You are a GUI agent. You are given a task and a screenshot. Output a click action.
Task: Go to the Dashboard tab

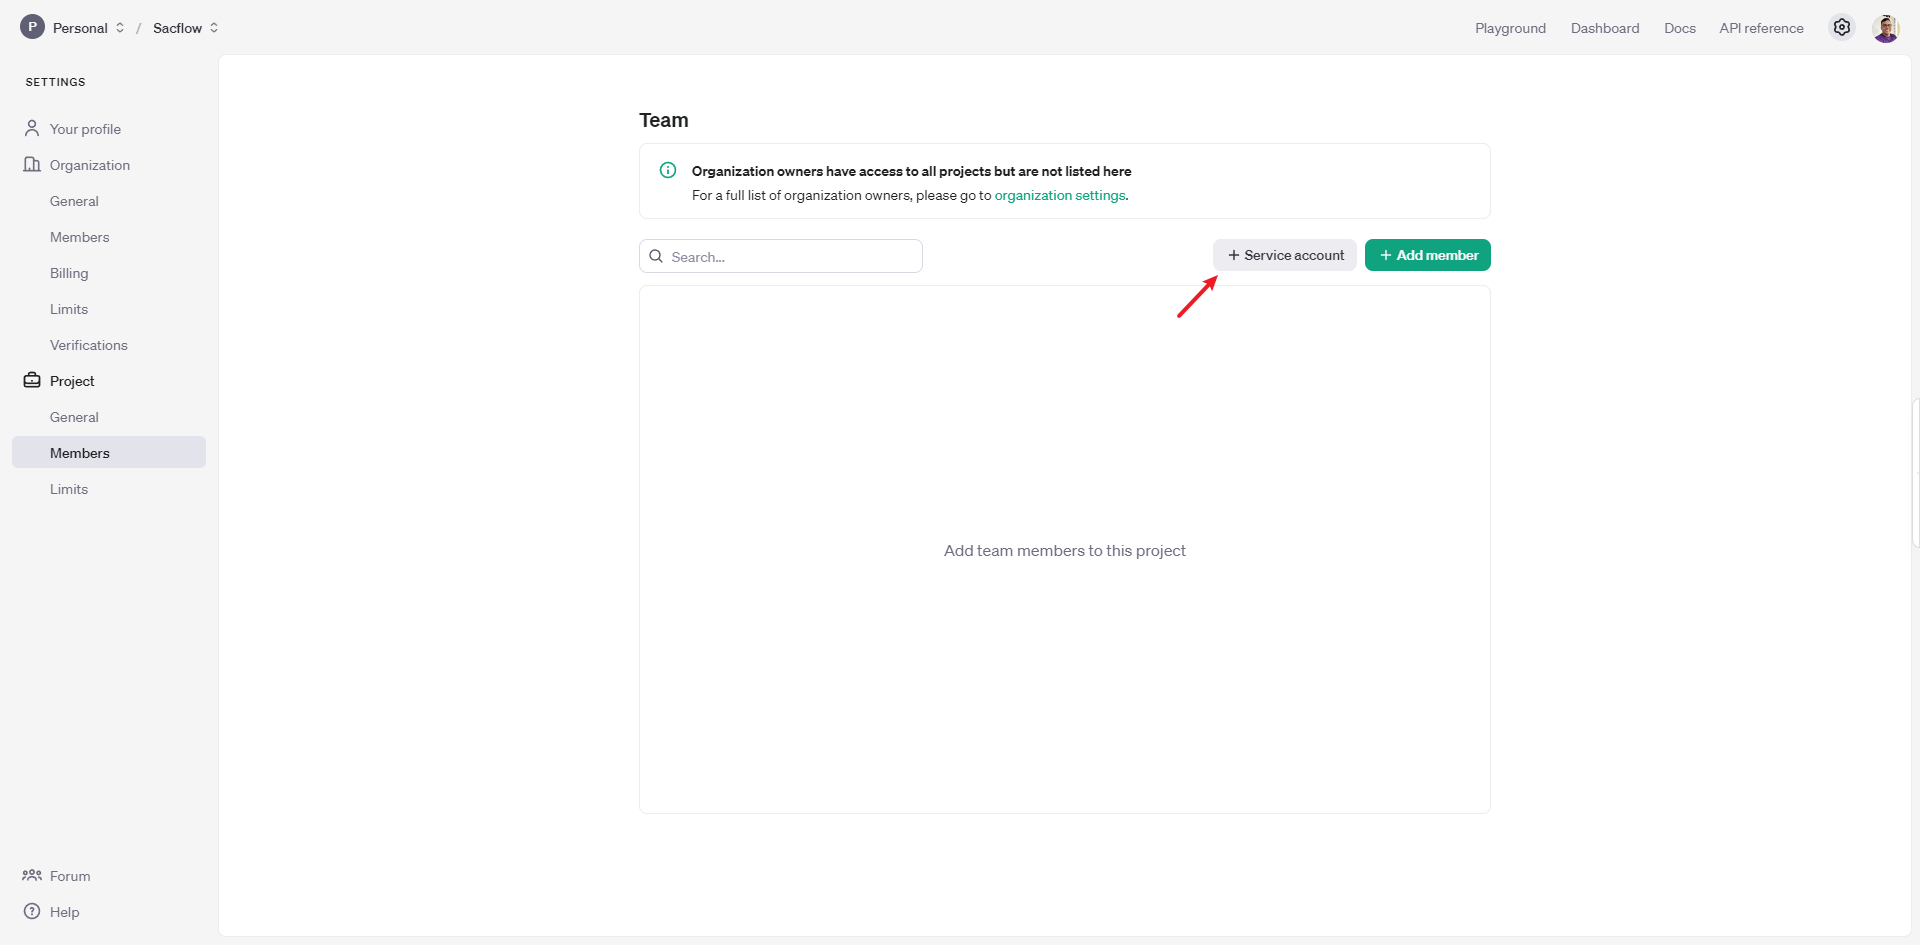(1604, 28)
